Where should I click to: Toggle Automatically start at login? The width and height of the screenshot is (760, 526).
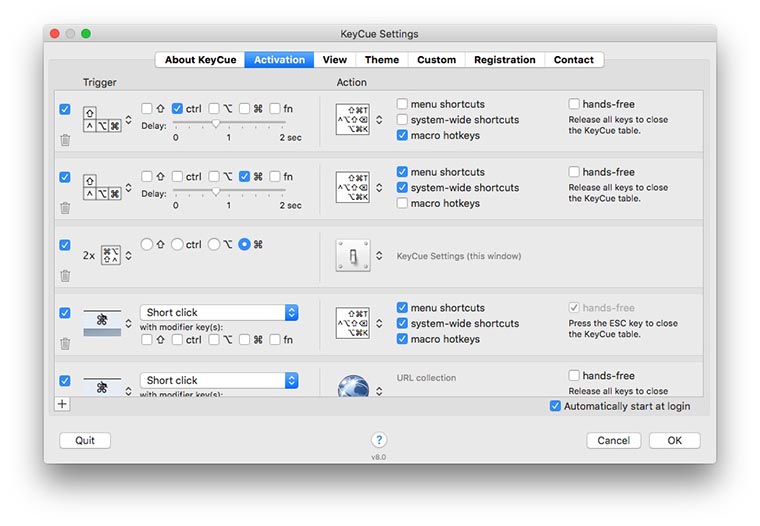[555, 406]
